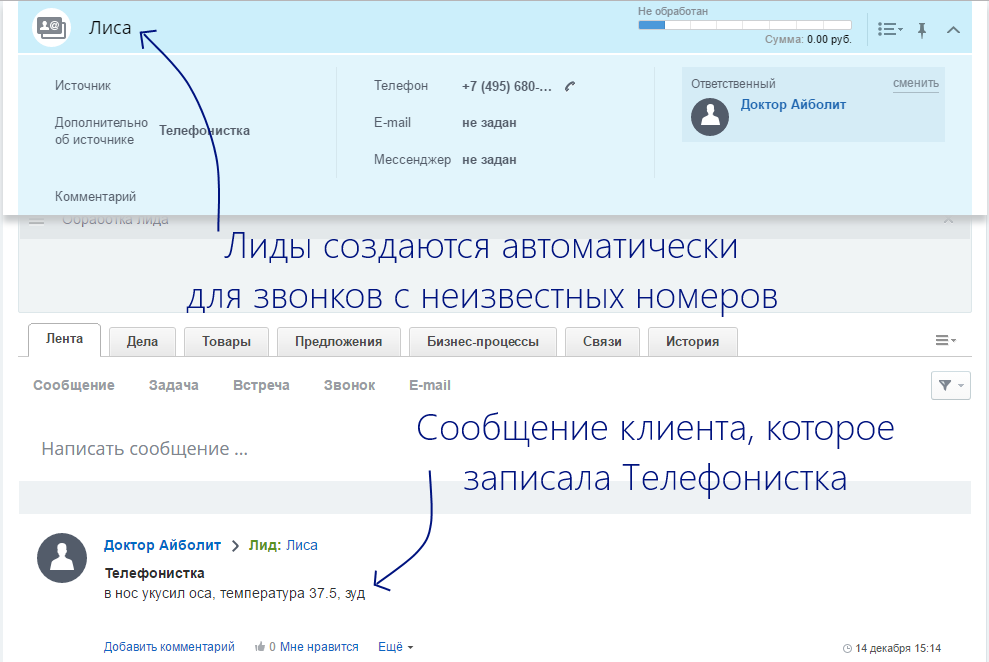This screenshot has height=662, width=989.
Task: Expand the Ещё menu under message
Action: click(395, 647)
